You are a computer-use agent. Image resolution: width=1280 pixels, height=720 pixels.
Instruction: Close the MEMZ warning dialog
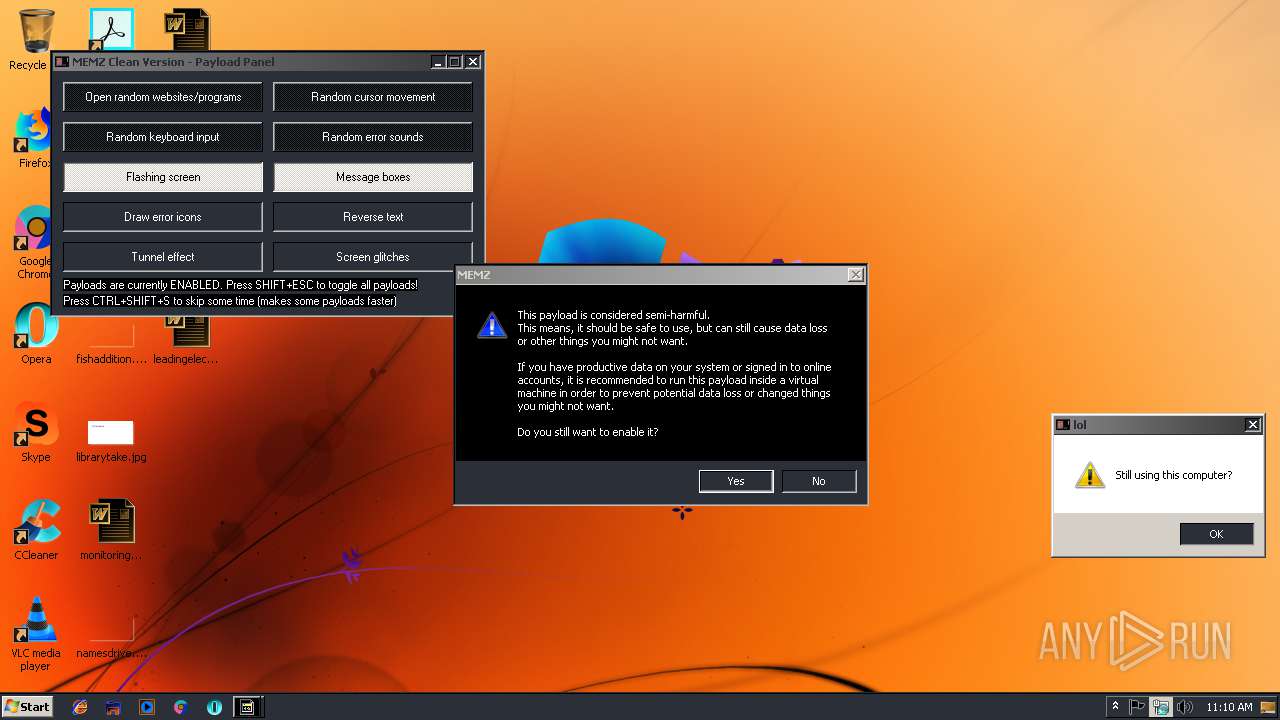click(855, 274)
